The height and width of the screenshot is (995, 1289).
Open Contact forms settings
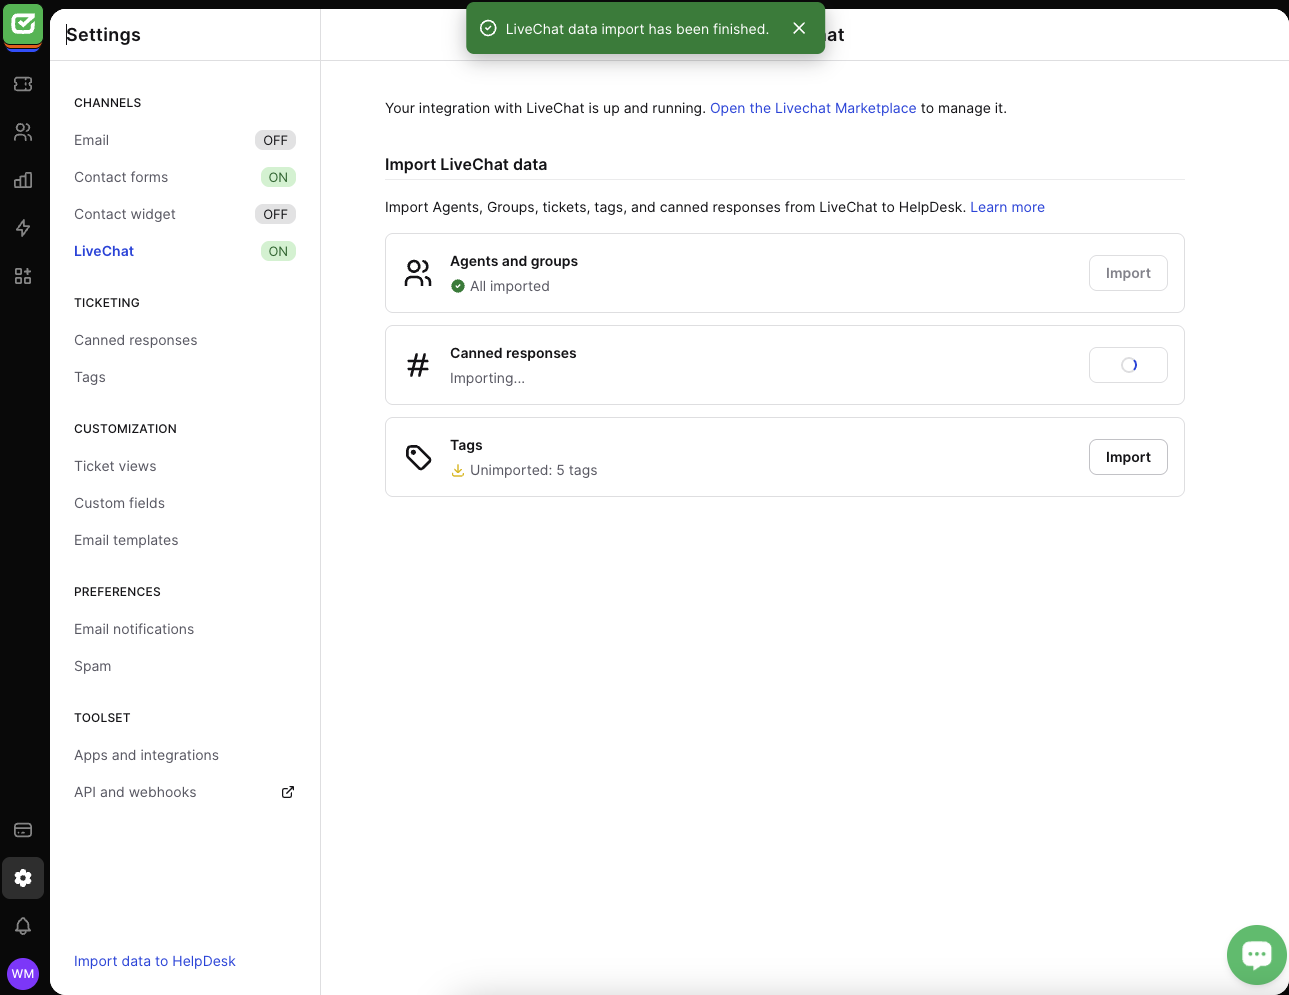(121, 177)
